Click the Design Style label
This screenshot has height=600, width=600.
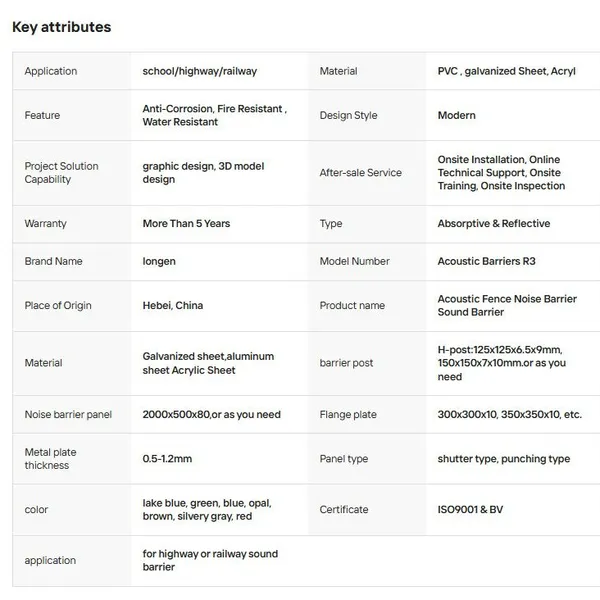(348, 115)
